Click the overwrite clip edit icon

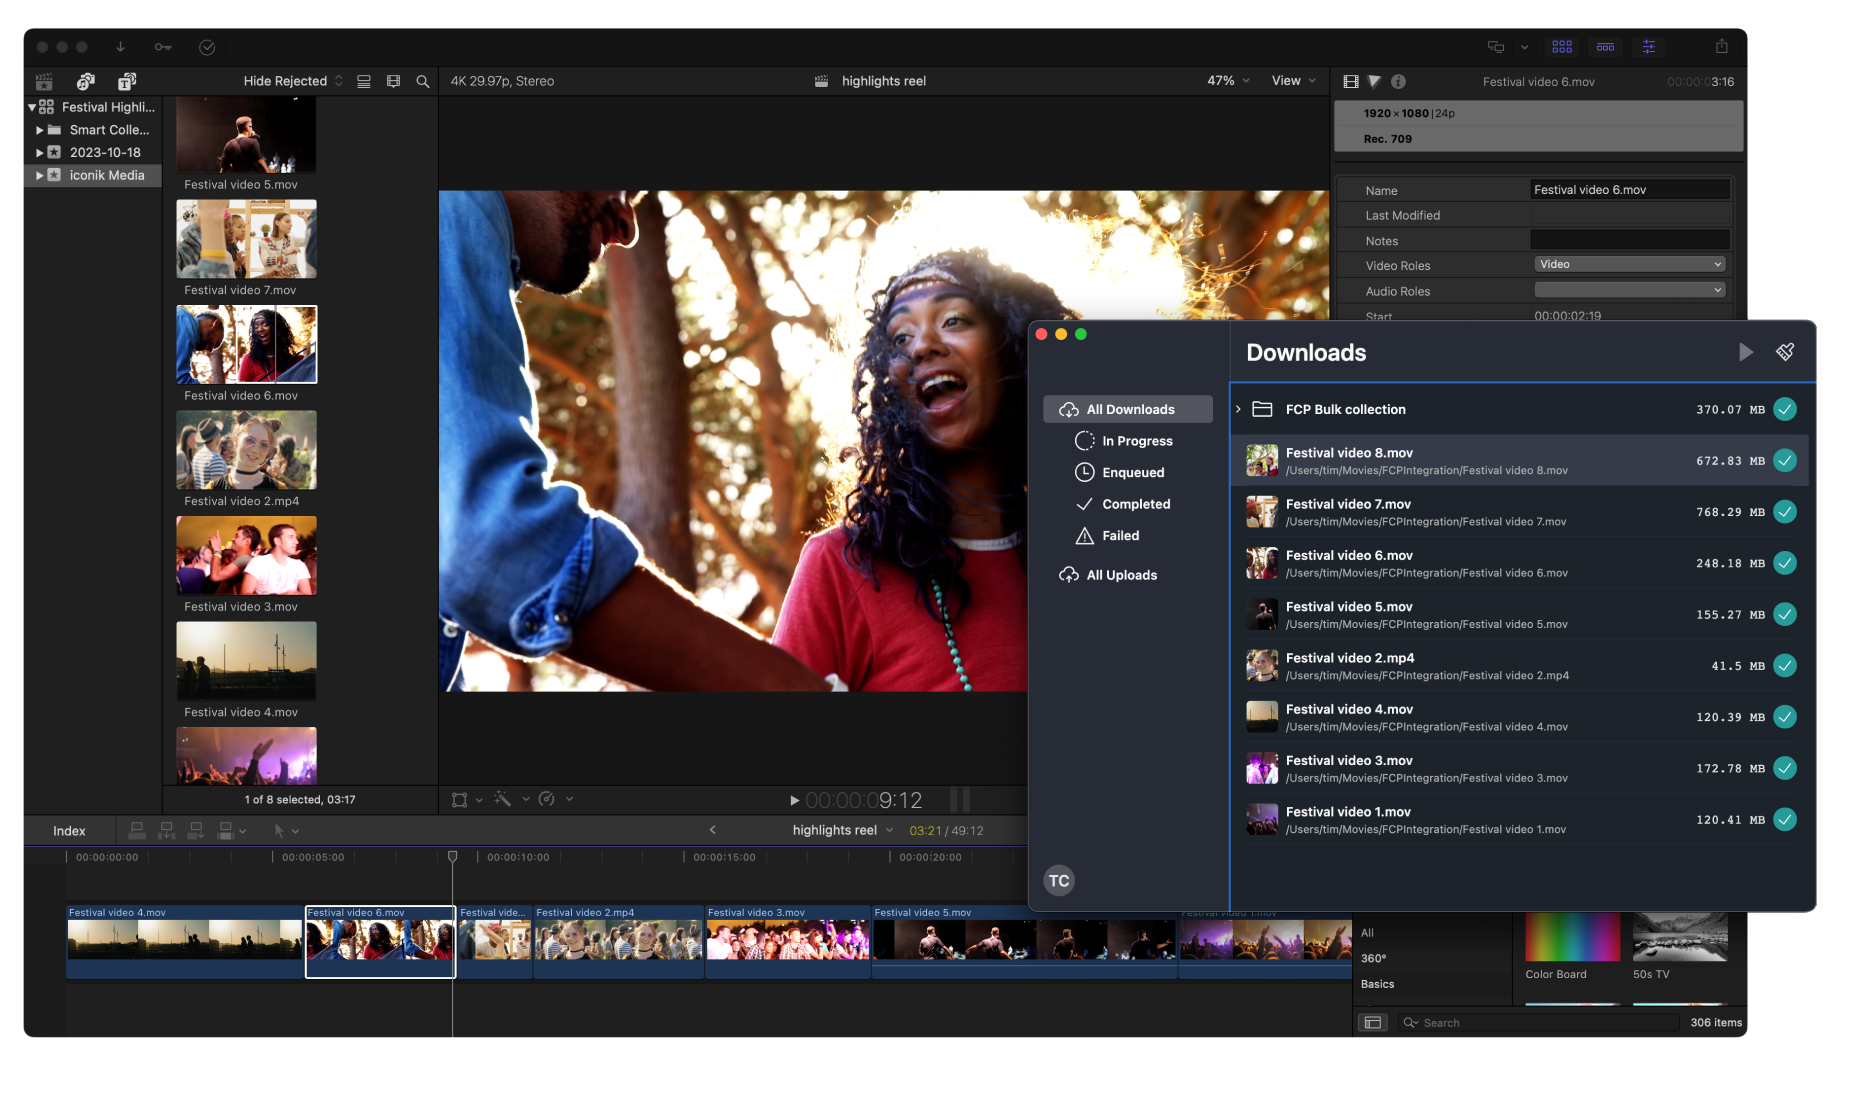pos(226,830)
